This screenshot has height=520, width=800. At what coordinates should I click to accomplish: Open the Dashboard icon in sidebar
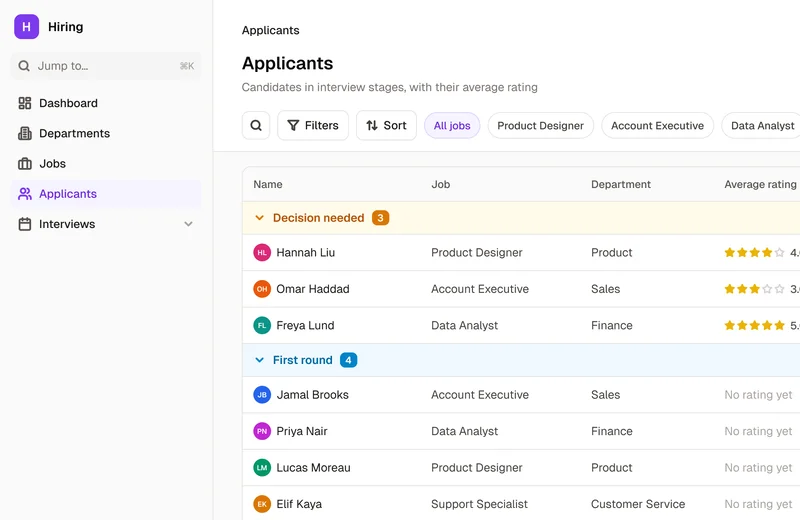point(24,103)
